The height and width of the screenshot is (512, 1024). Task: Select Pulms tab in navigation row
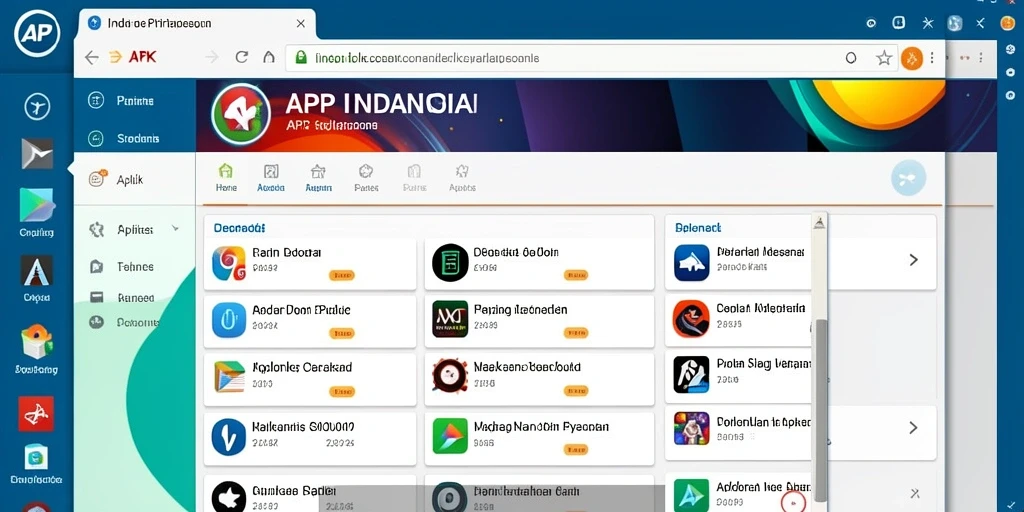point(414,178)
